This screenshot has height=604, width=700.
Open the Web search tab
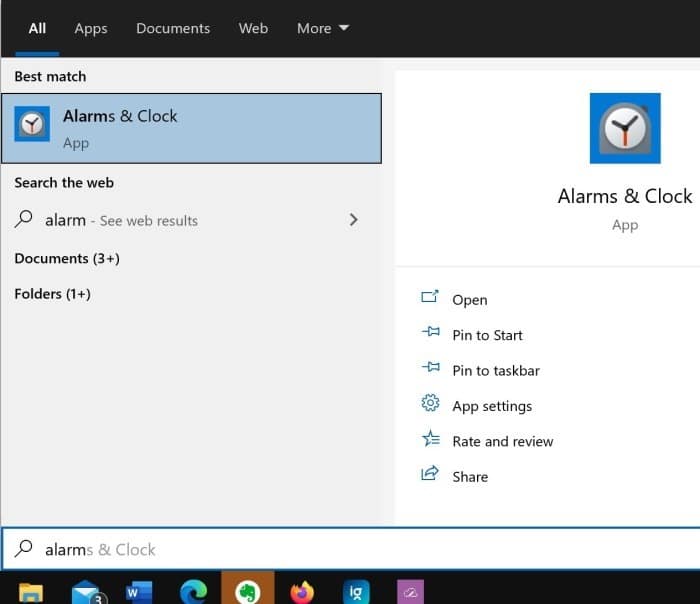click(x=253, y=29)
